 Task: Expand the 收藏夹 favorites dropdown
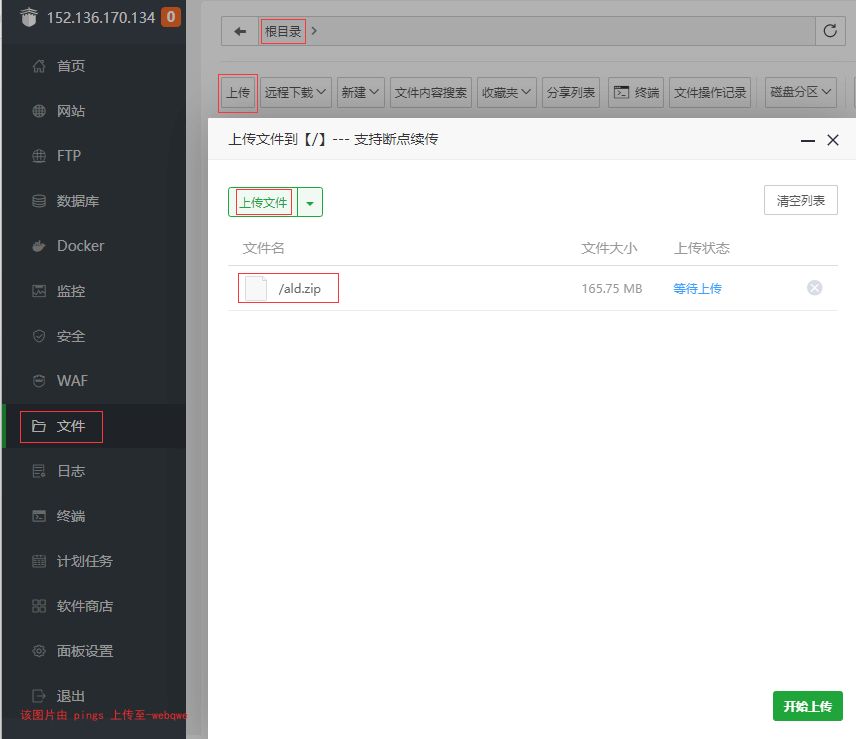506,93
